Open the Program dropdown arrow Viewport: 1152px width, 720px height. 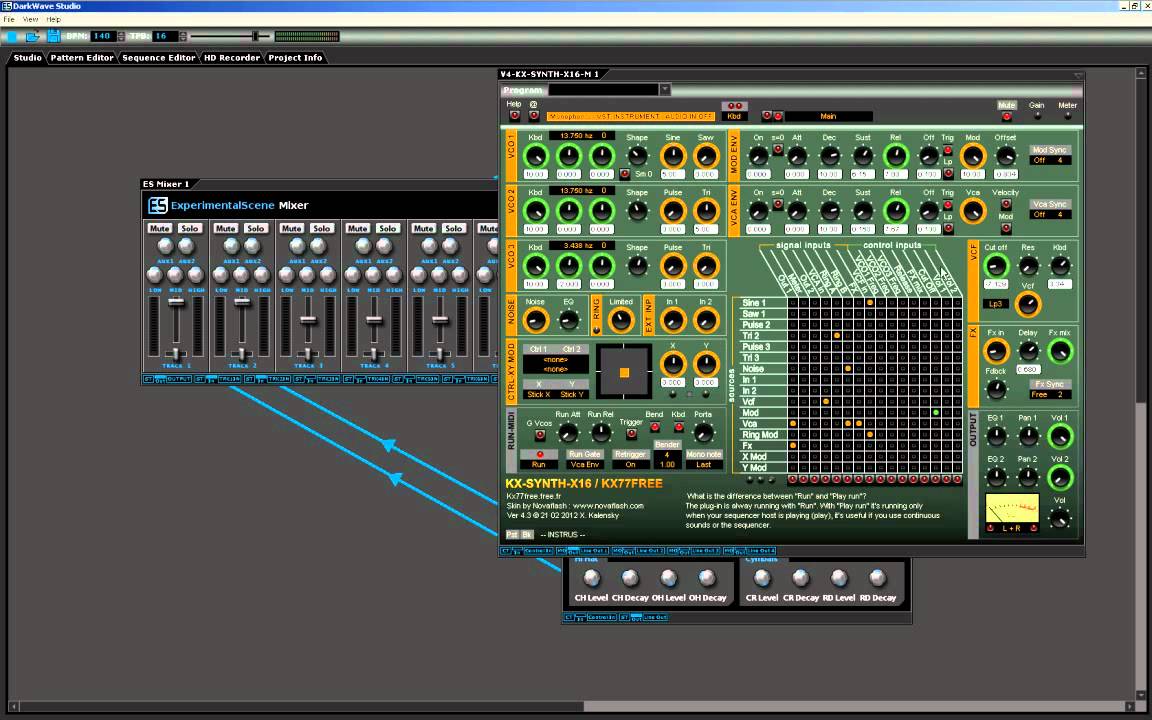pyautogui.click(x=664, y=90)
